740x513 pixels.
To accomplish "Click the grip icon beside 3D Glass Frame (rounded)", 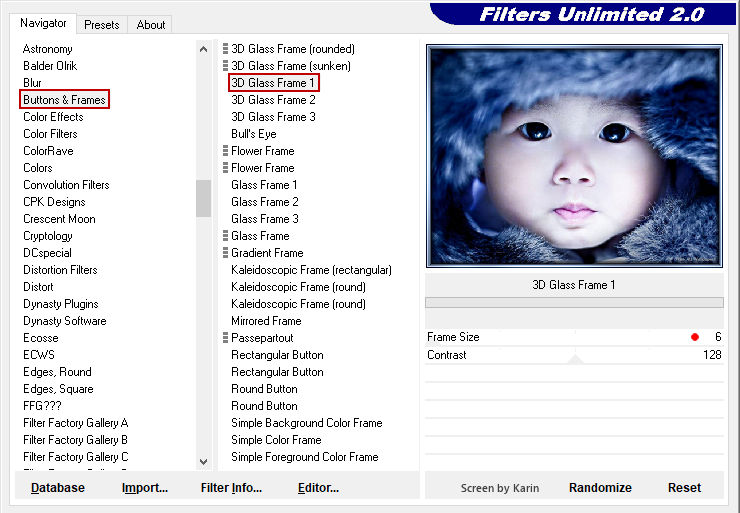I will 225,49.
